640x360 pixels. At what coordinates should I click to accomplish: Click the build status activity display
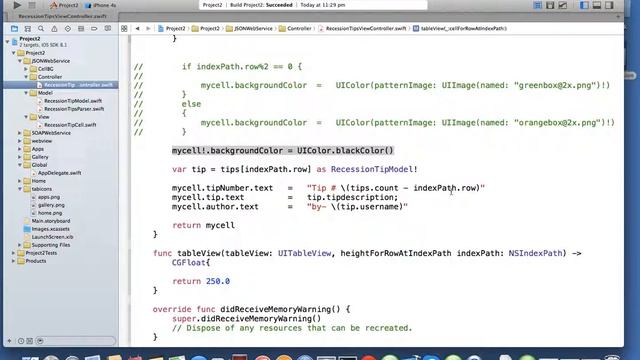[313, 5]
